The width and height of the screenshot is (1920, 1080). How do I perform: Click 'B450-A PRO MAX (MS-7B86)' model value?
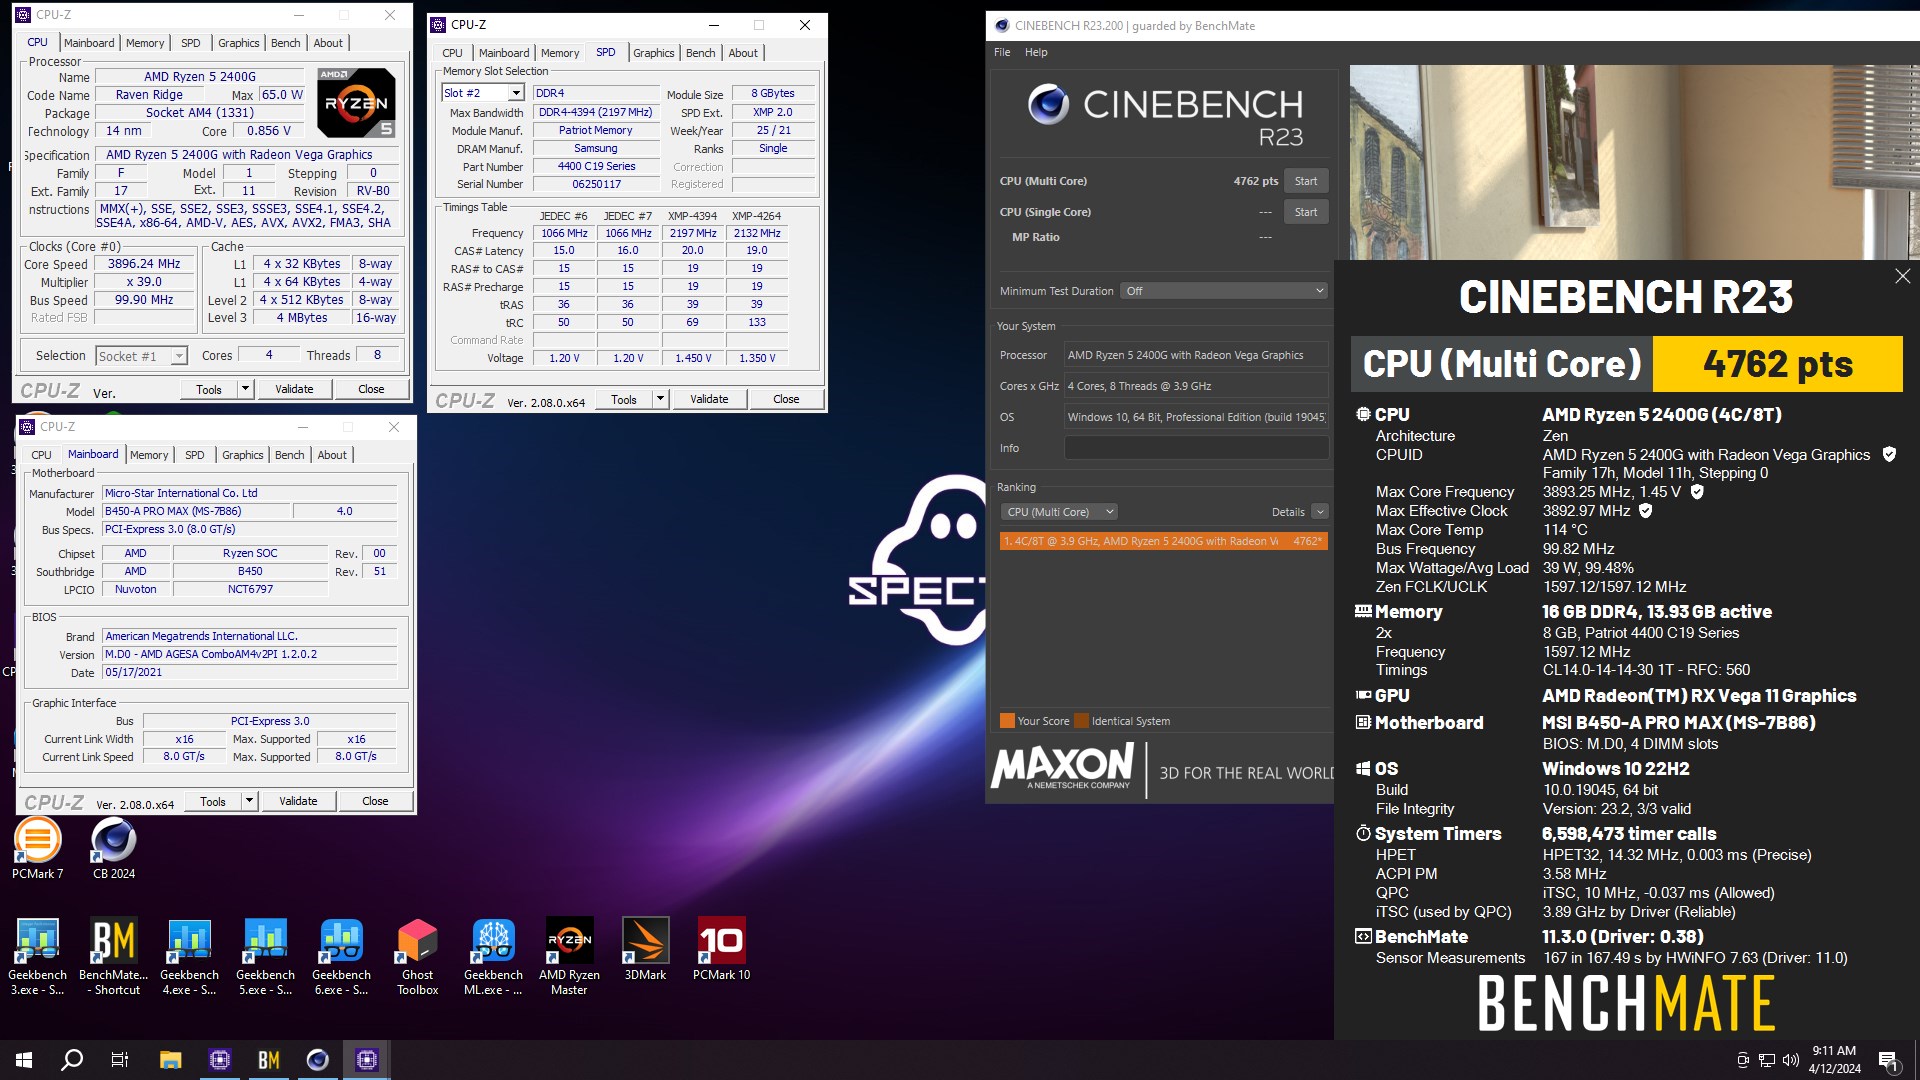[x=197, y=511]
